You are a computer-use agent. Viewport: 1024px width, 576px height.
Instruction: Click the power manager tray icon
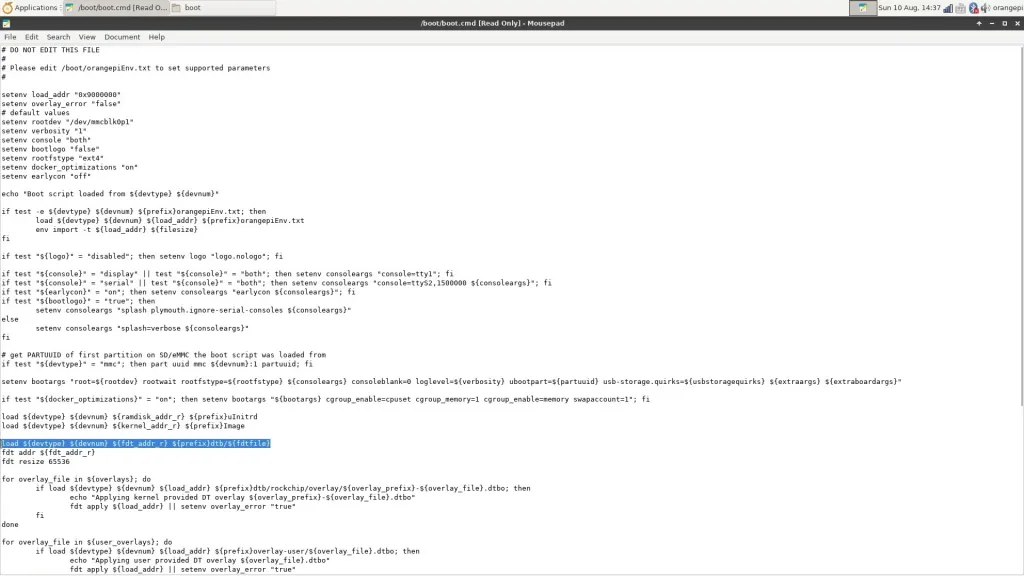[959, 8]
